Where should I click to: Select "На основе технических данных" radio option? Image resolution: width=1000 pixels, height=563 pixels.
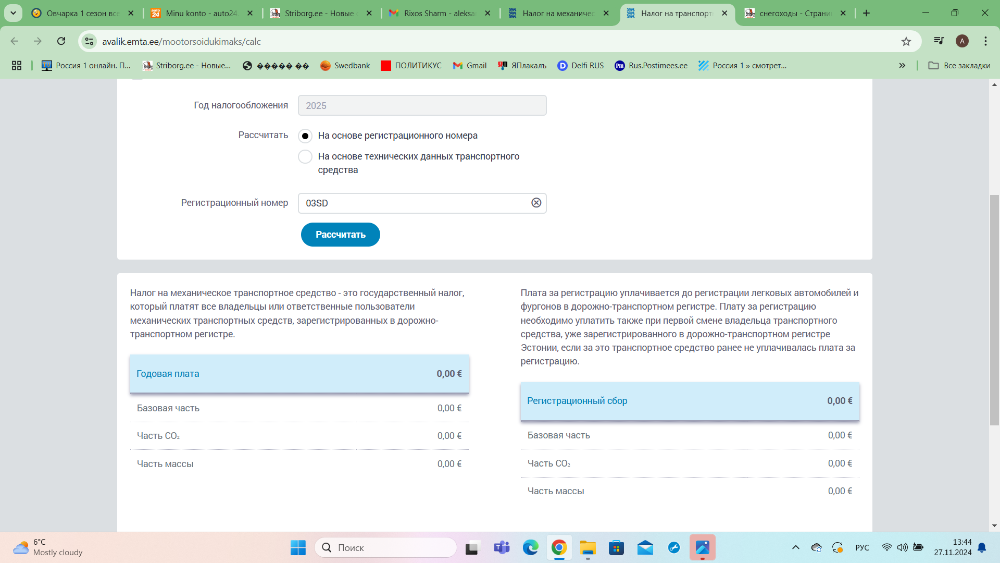point(305,157)
